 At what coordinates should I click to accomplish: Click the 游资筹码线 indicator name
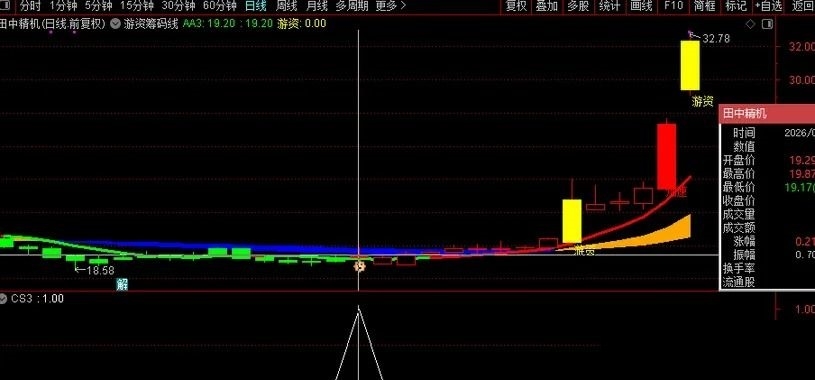[x=151, y=24]
